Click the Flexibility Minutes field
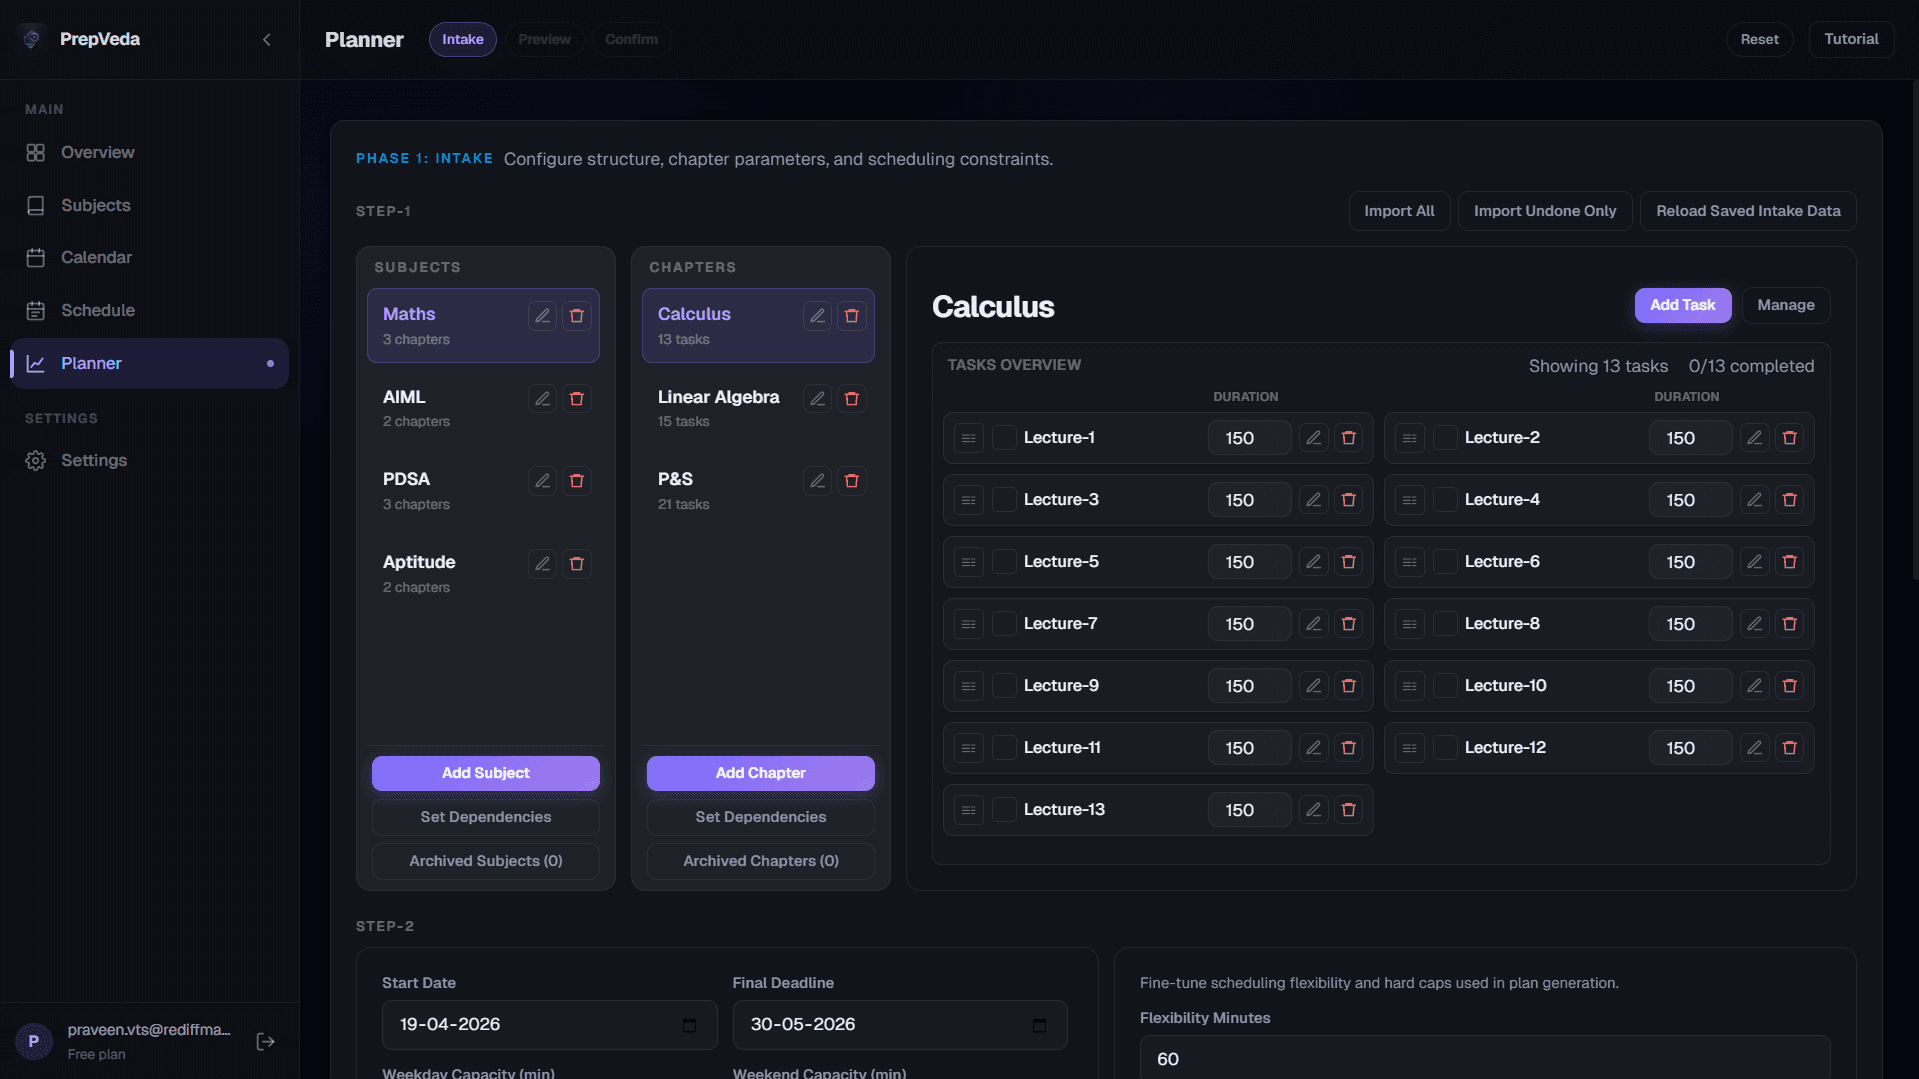The image size is (1919, 1079). [1485, 1058]
